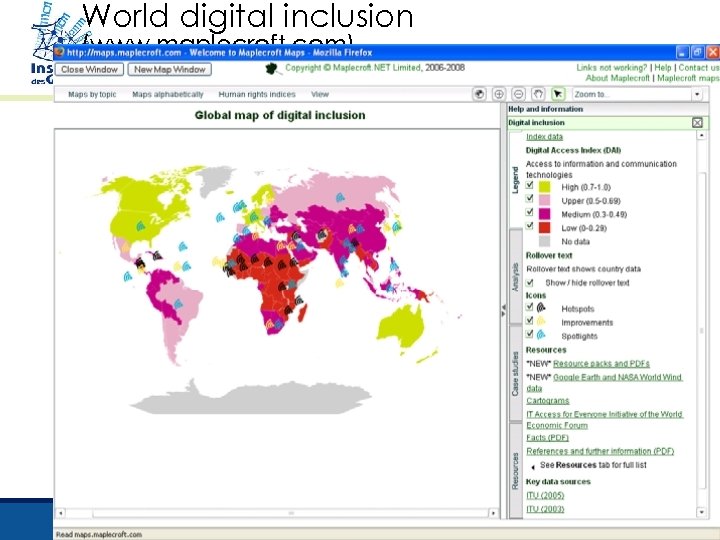Click the map horizontal scrollbar left arrow

61,513
